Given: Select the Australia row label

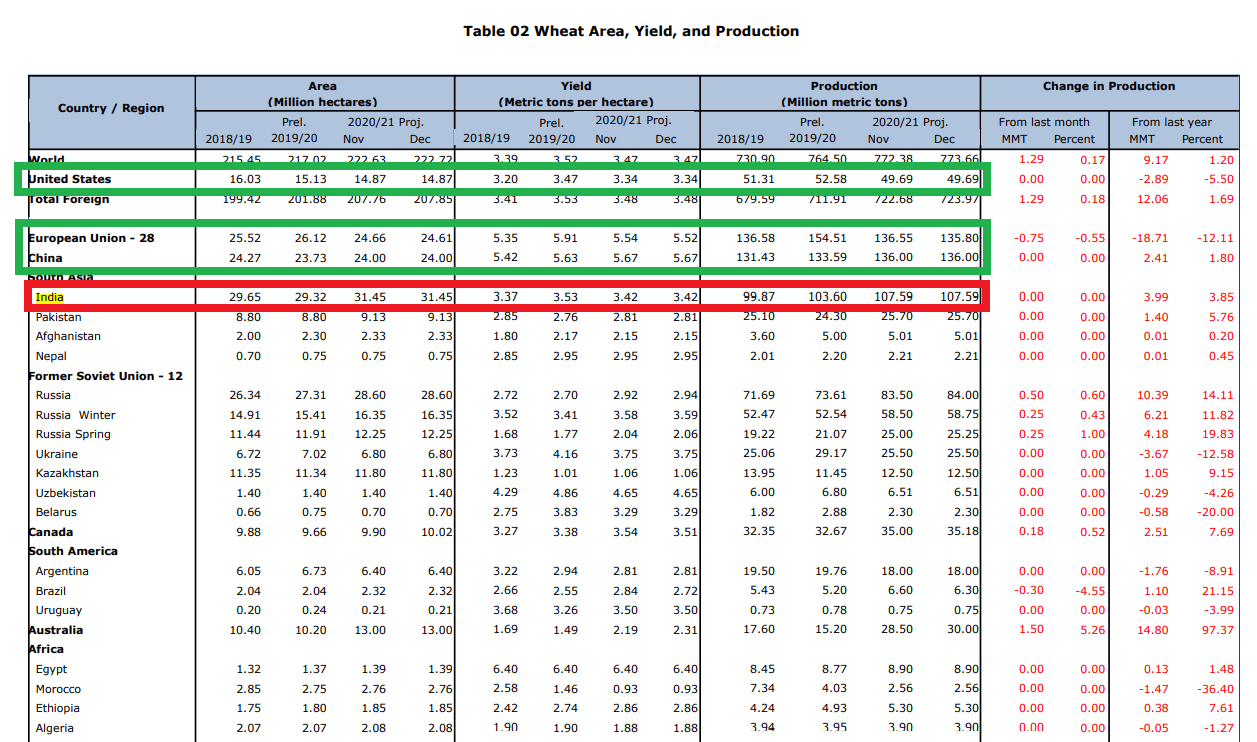Looking at the screenshot, I should (56, 630).
